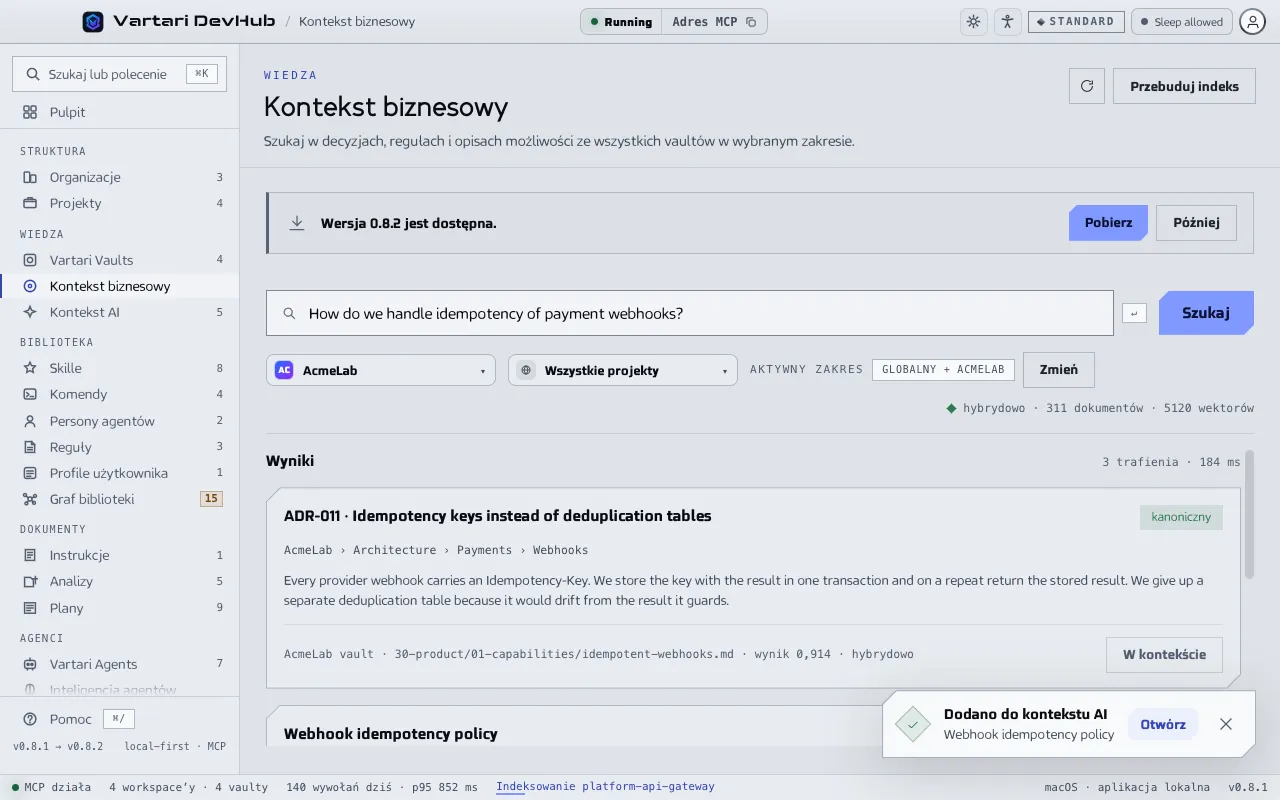1280x800 pixels.
Task: Click the 4 workspace'y status entry
Action: (x=152, y=787)
